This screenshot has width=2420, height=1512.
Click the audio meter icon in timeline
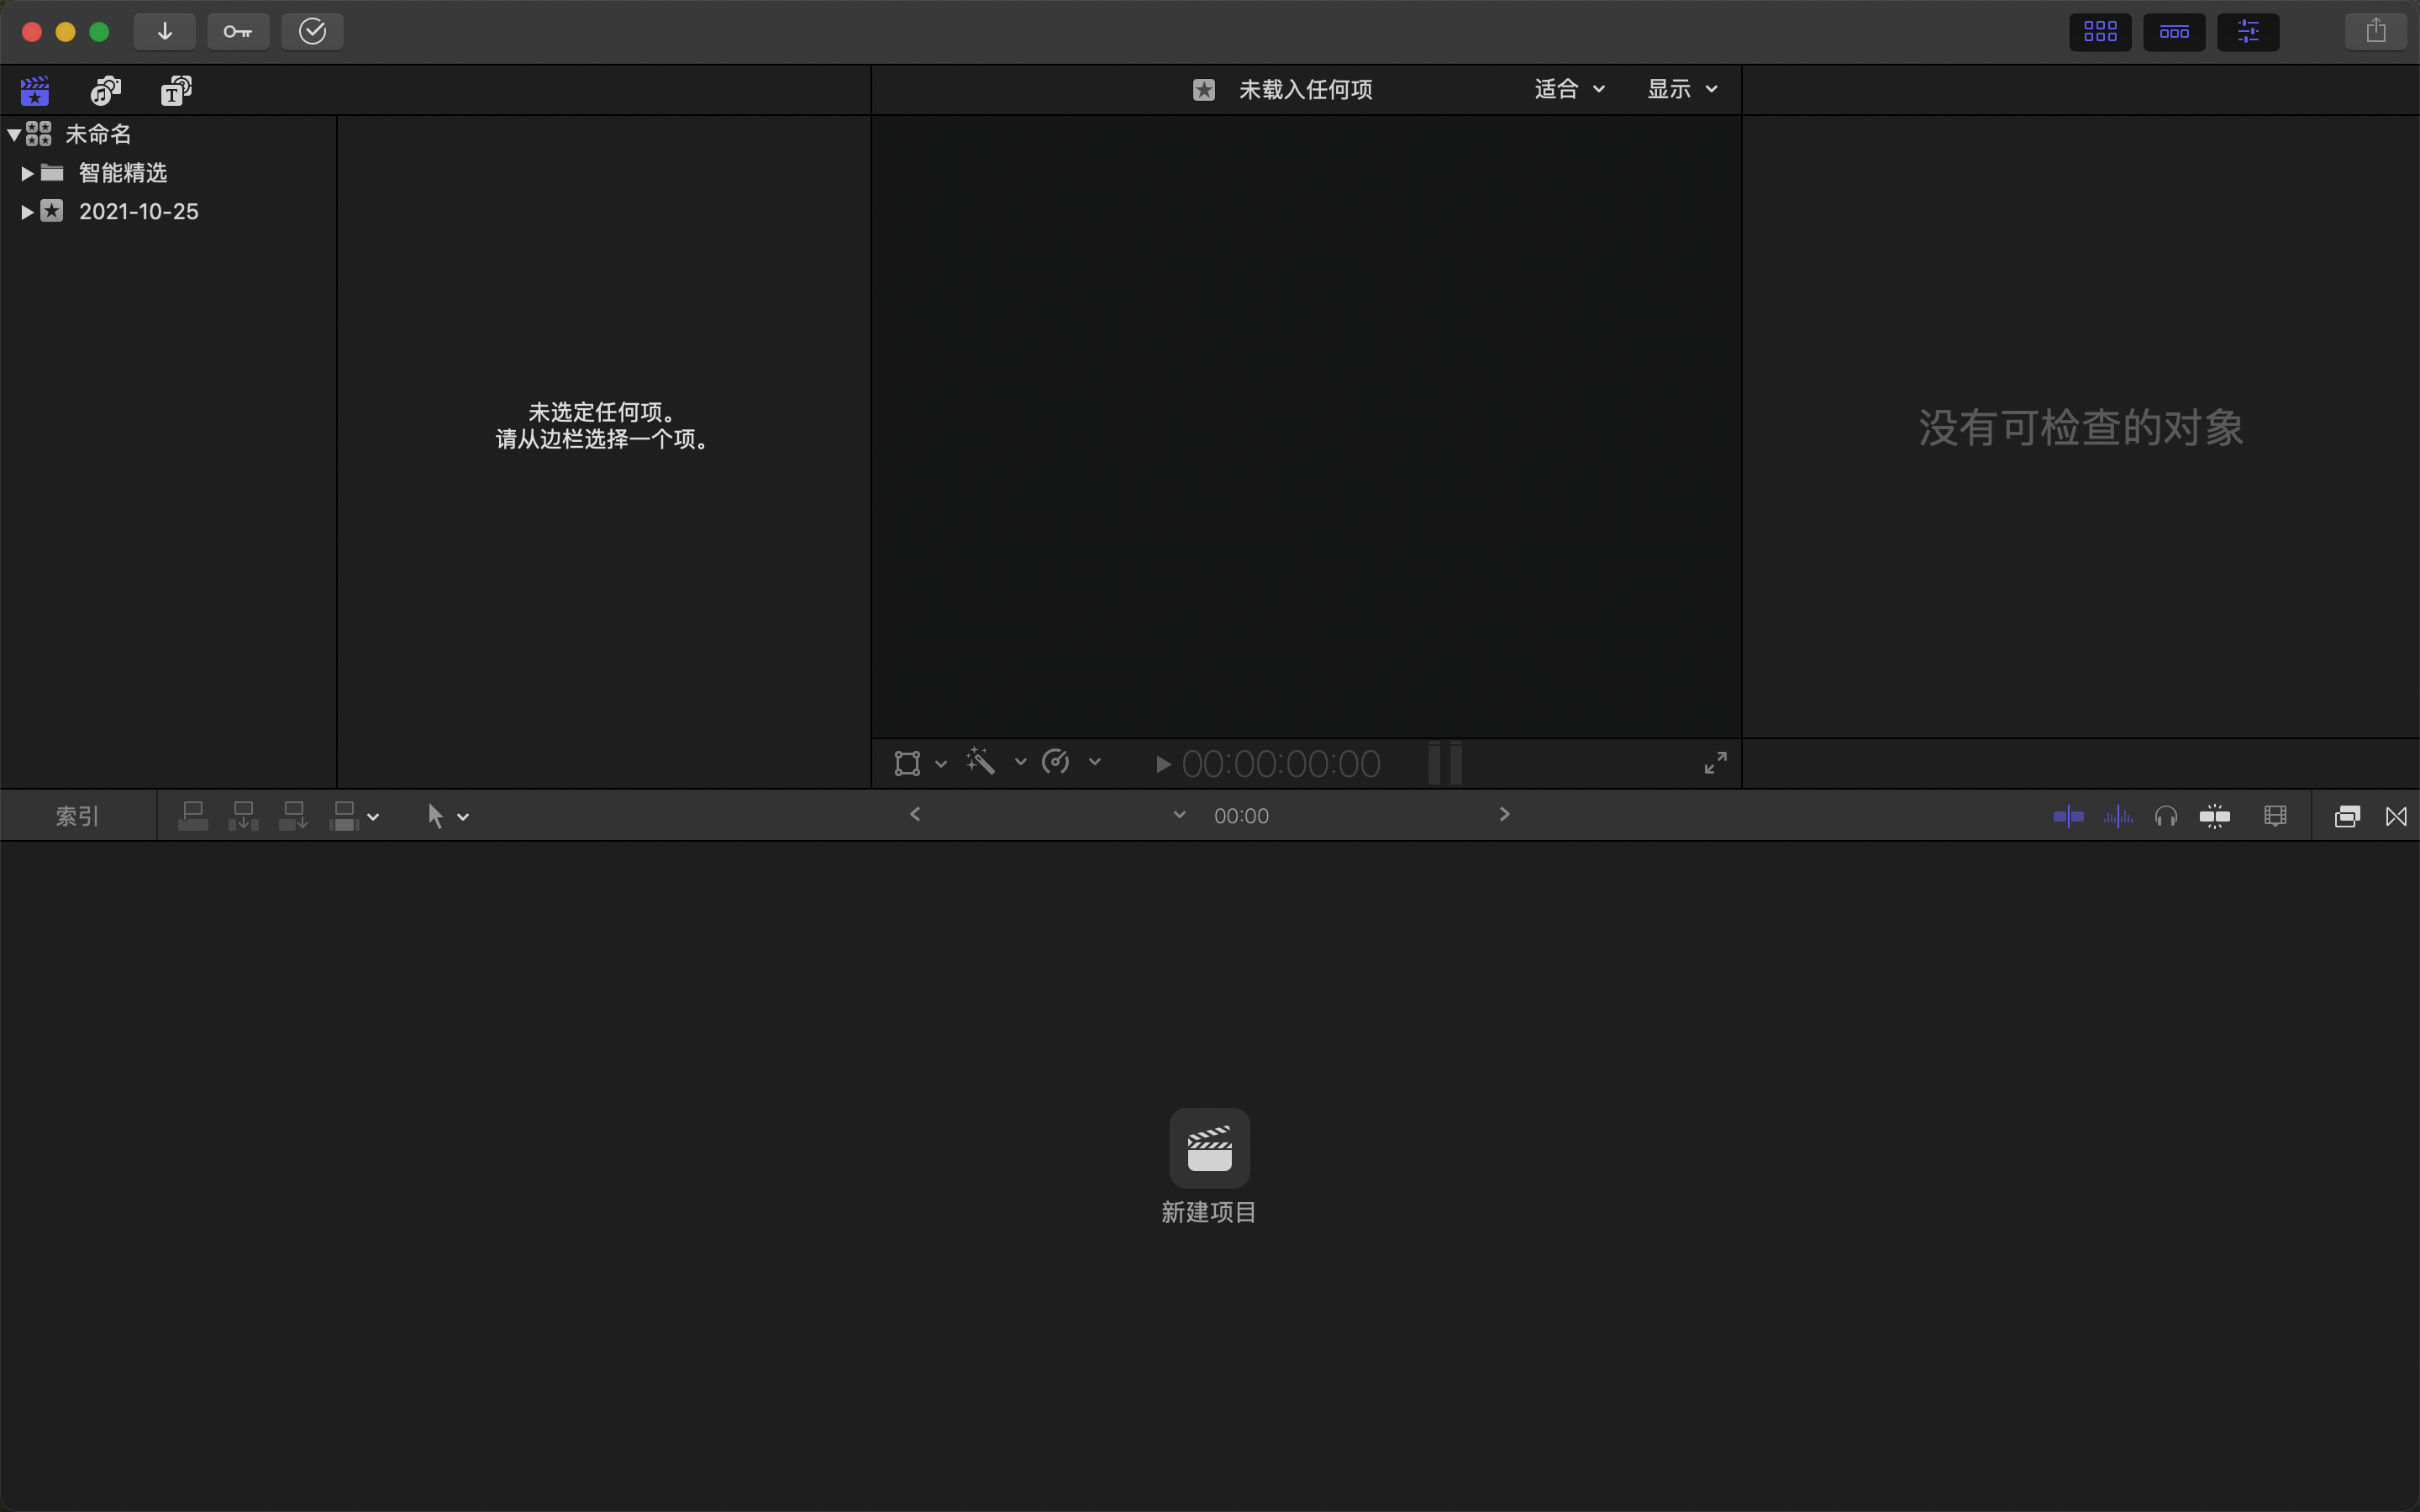2117,816
